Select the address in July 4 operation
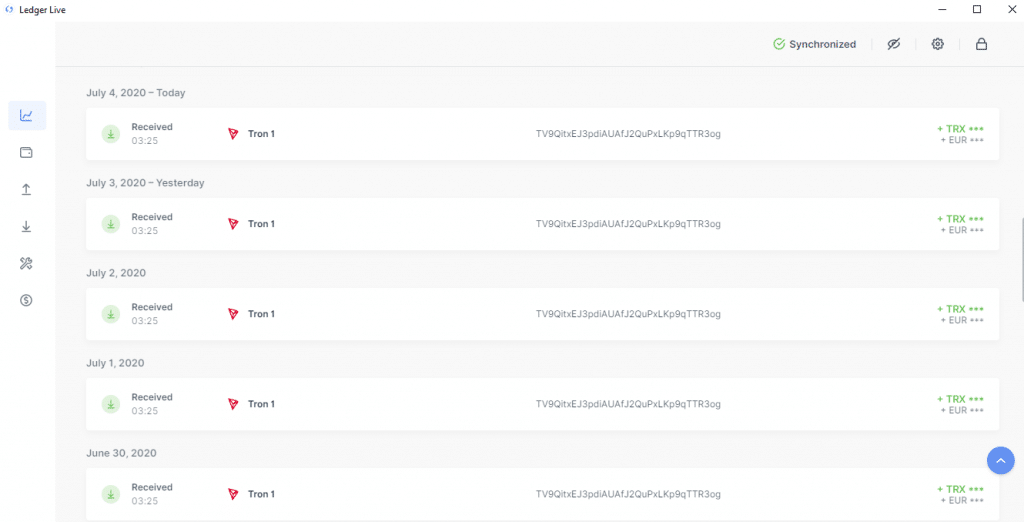 [x=628, y=134]
